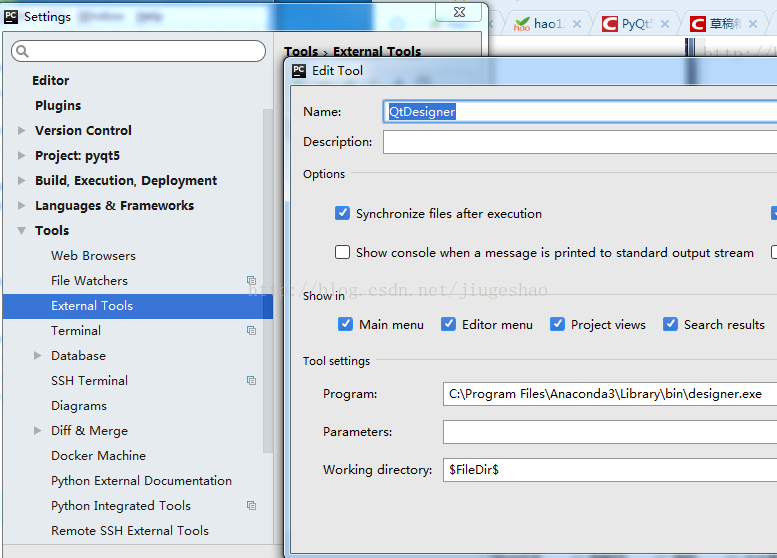Close the hao1 browser tab

click(577, 24)
